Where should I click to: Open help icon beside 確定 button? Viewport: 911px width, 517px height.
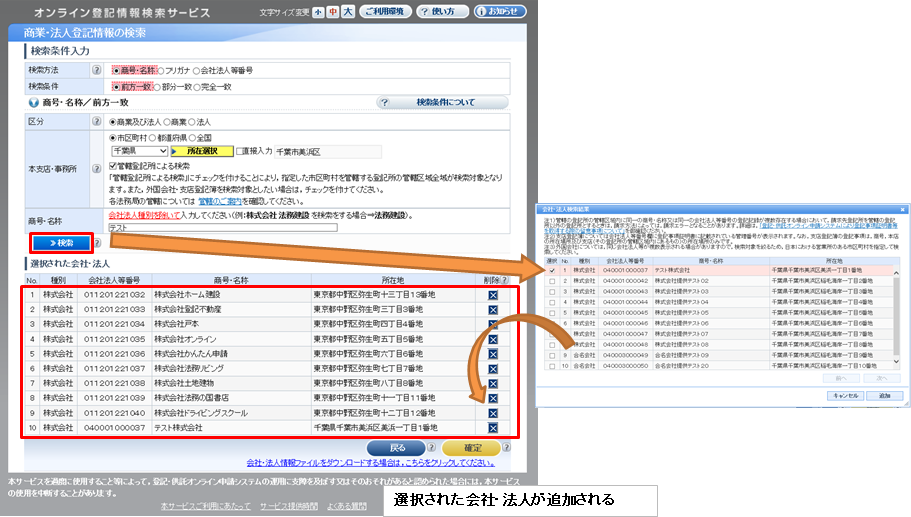(x=506, y=447)
